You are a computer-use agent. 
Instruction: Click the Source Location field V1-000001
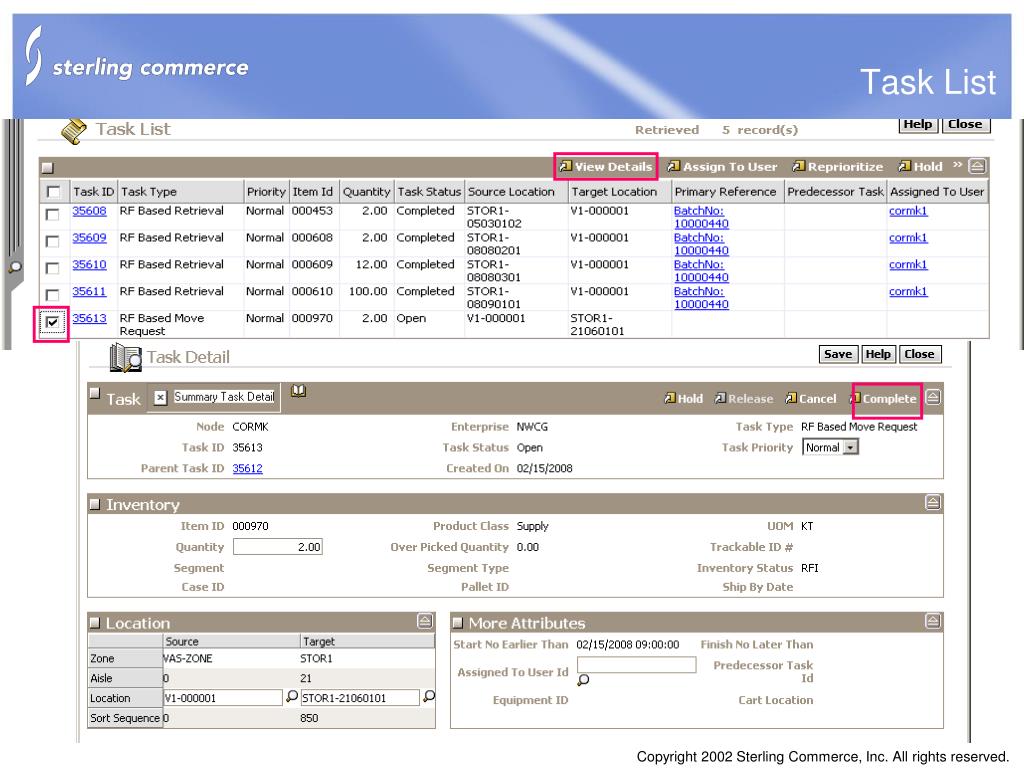[x=223, y=698]
